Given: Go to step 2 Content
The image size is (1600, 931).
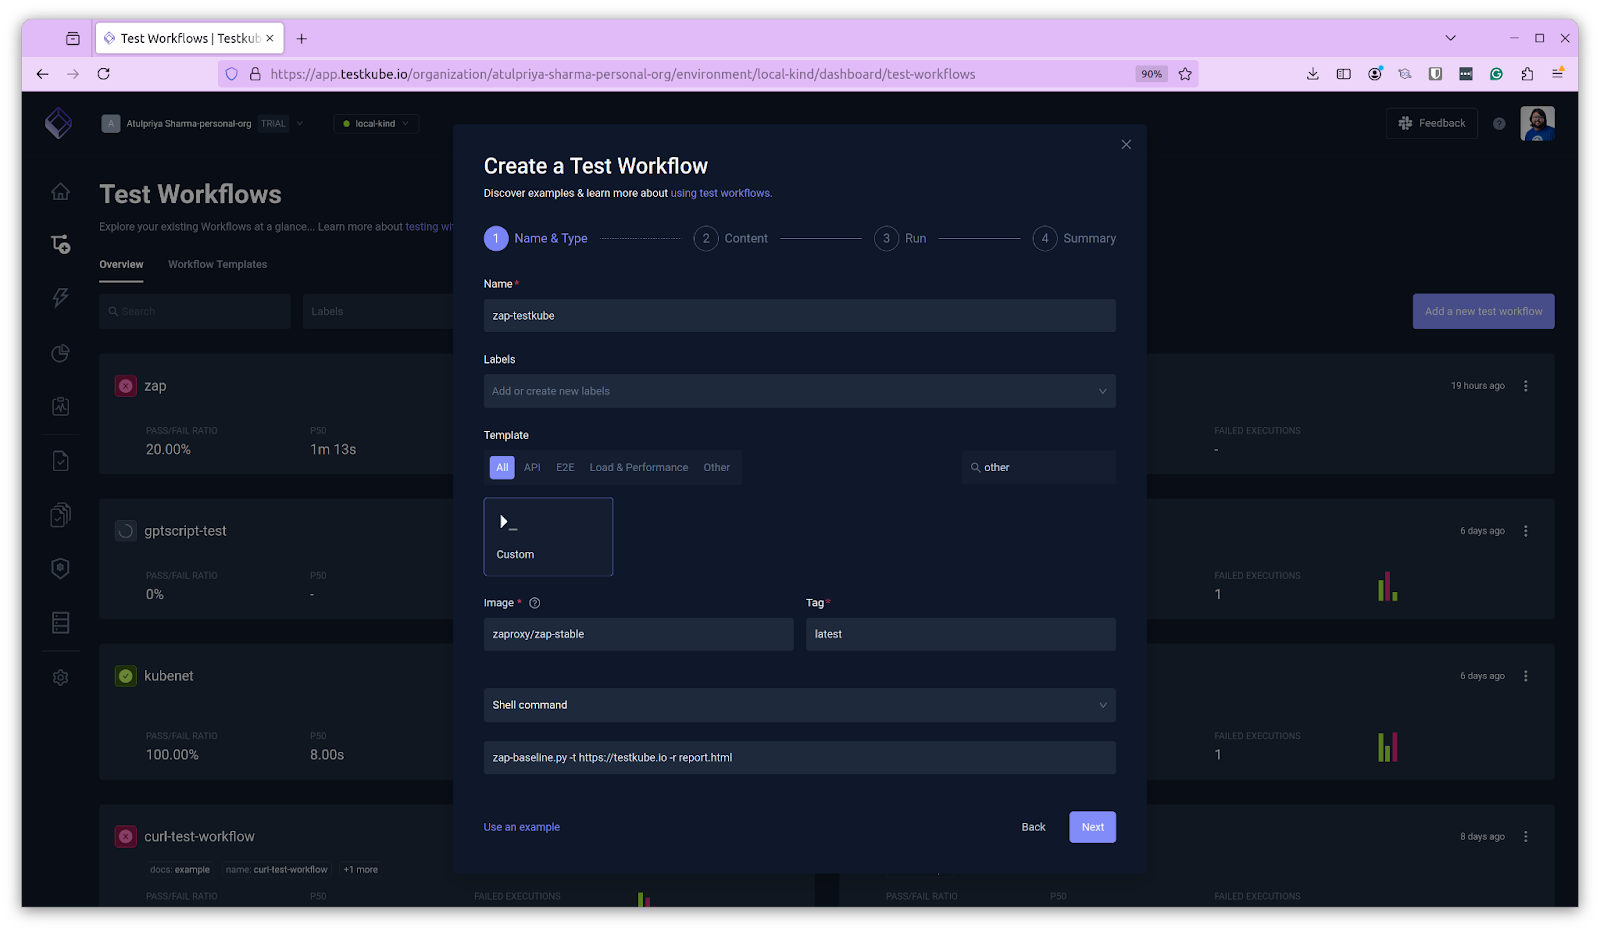Looking at the screenshot, I should [731, 238].
